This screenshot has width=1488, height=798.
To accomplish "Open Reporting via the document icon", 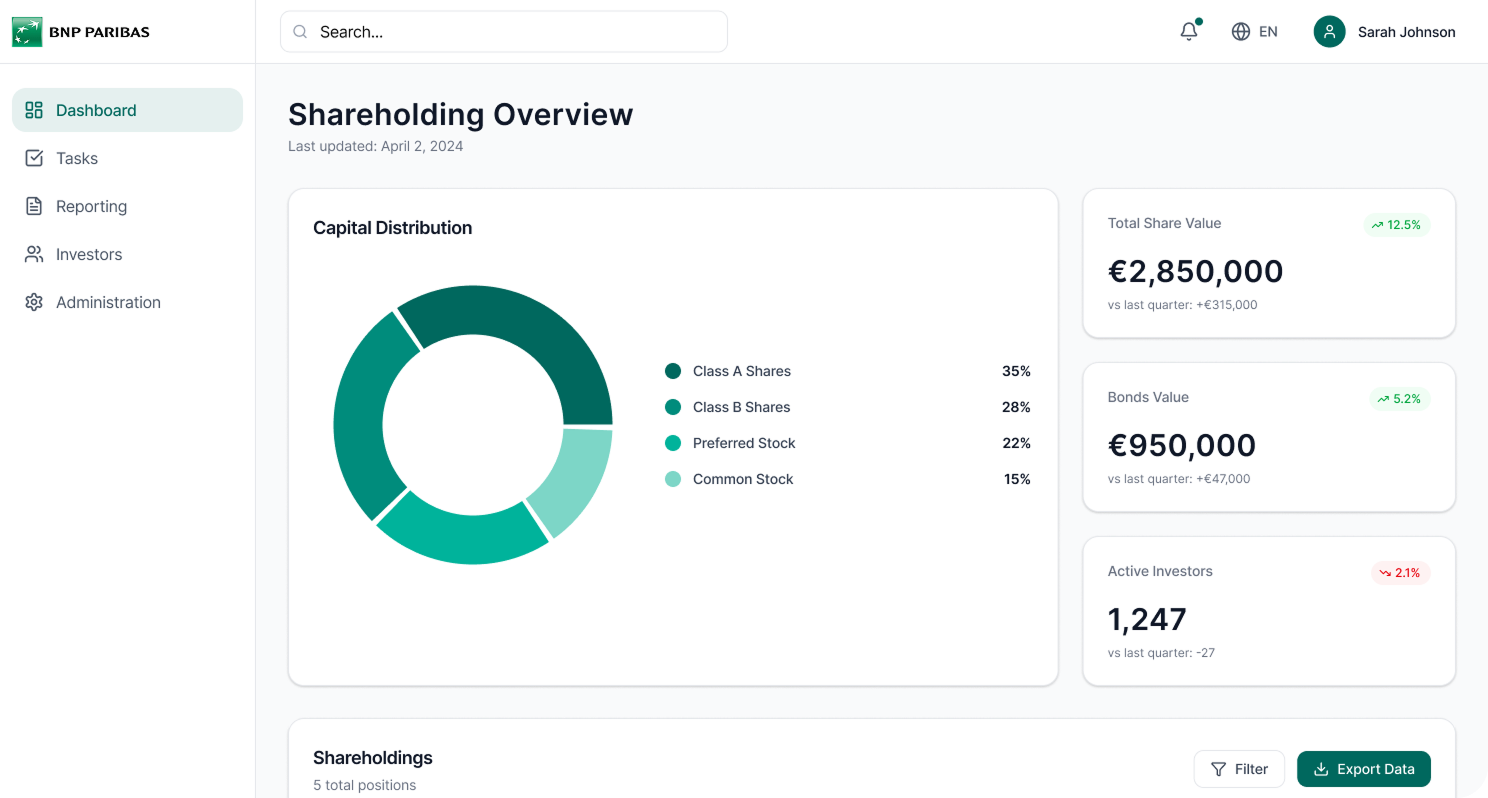I will (34, 206).
